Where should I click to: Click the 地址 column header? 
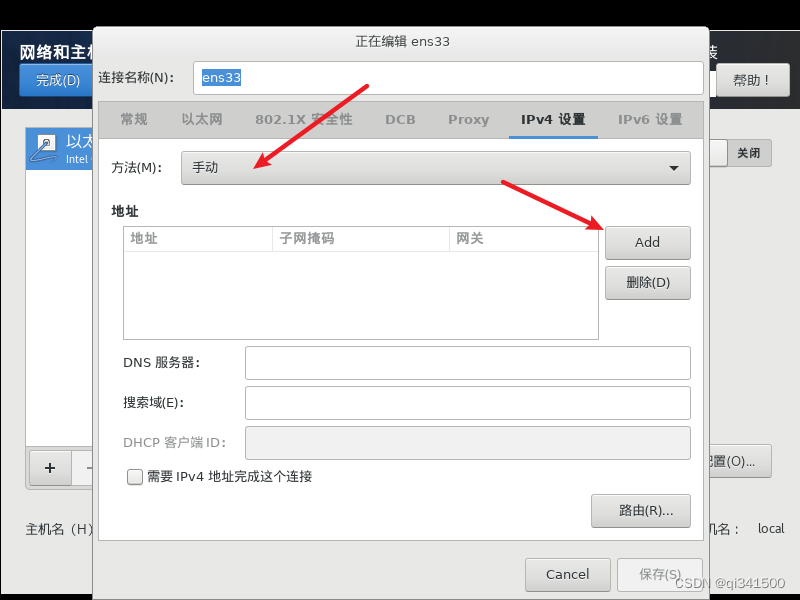[198, 239]
